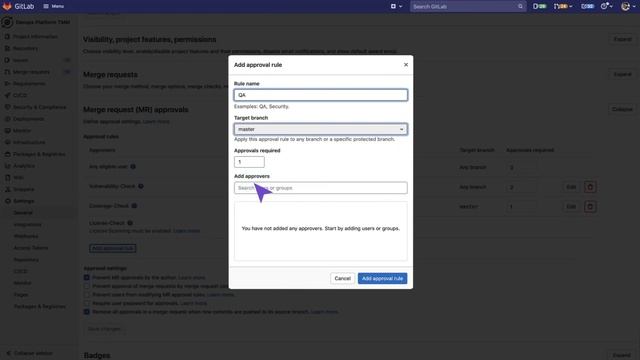Open the user avatar menu

pyautogui.click(x=627, y=6)
